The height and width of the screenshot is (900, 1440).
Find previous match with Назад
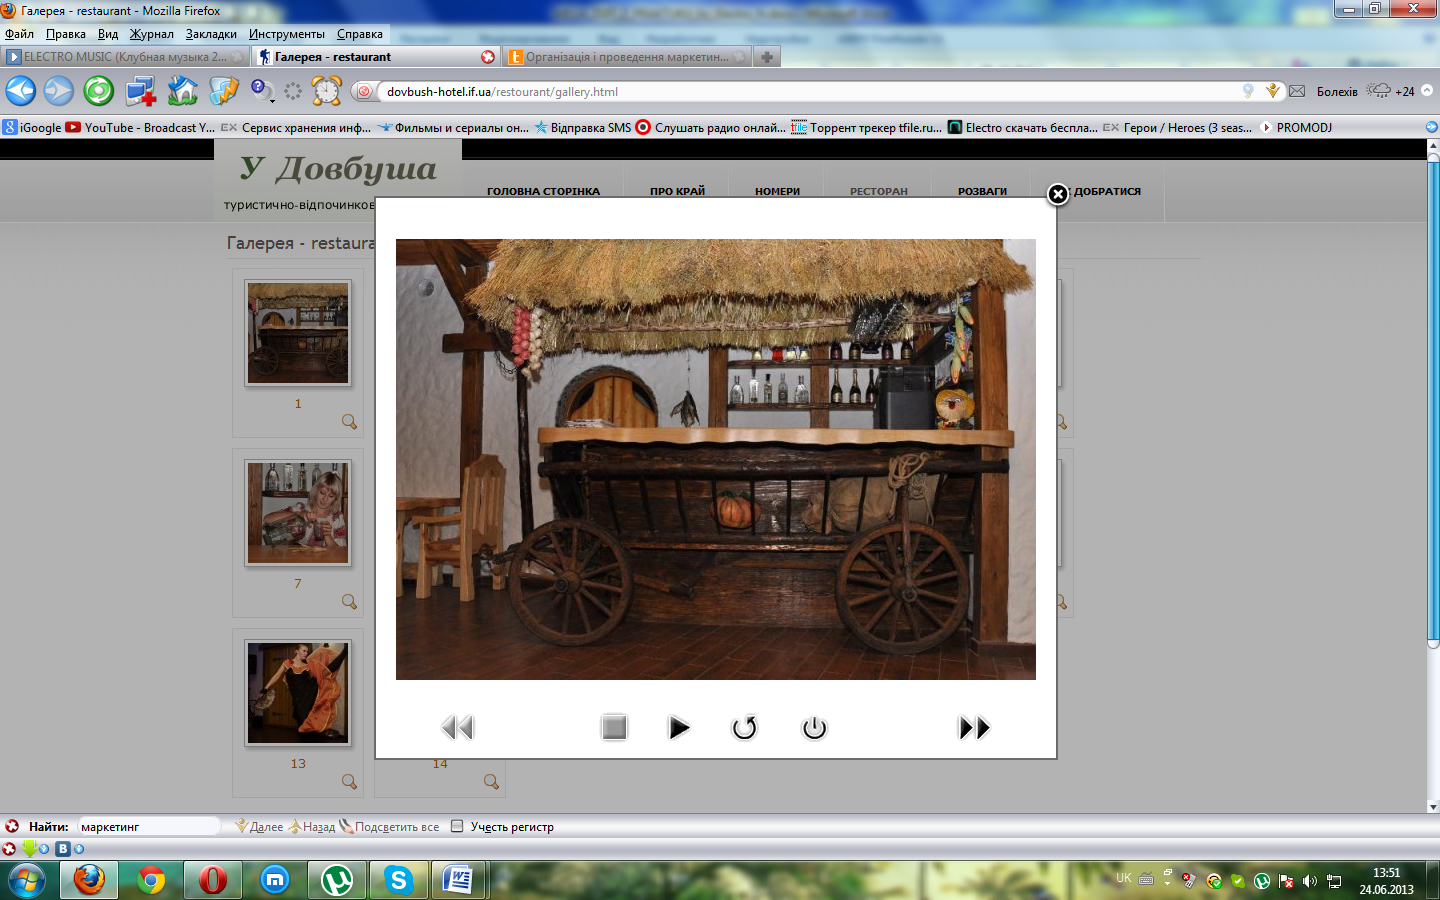312,826
